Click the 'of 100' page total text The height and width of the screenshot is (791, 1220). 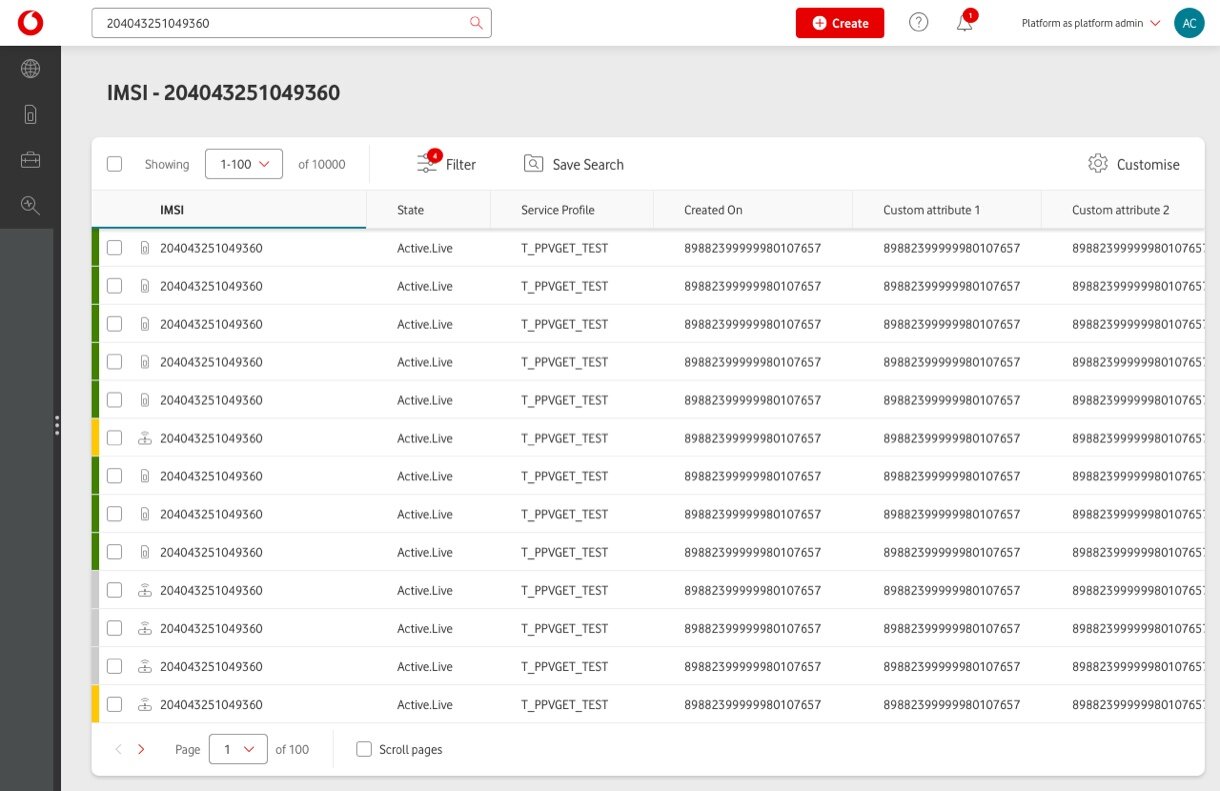click(292, 749)
